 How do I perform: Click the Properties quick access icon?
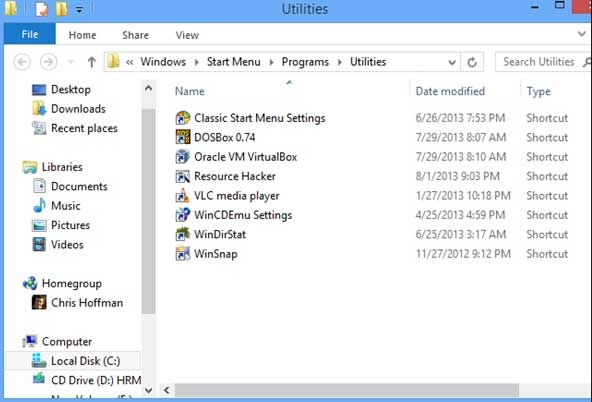click(41, 9)
